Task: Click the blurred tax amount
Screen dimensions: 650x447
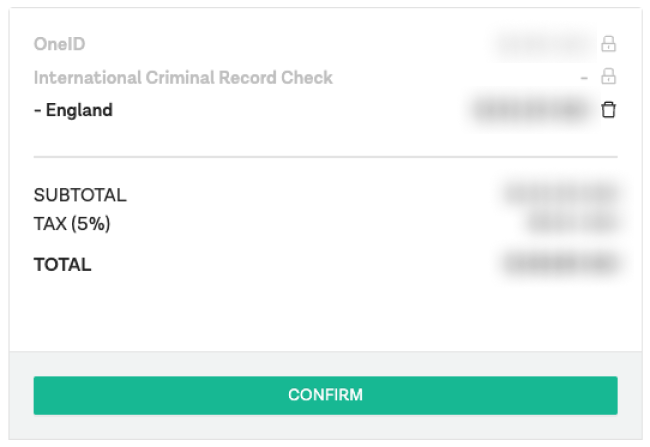Action: point(574,223)
